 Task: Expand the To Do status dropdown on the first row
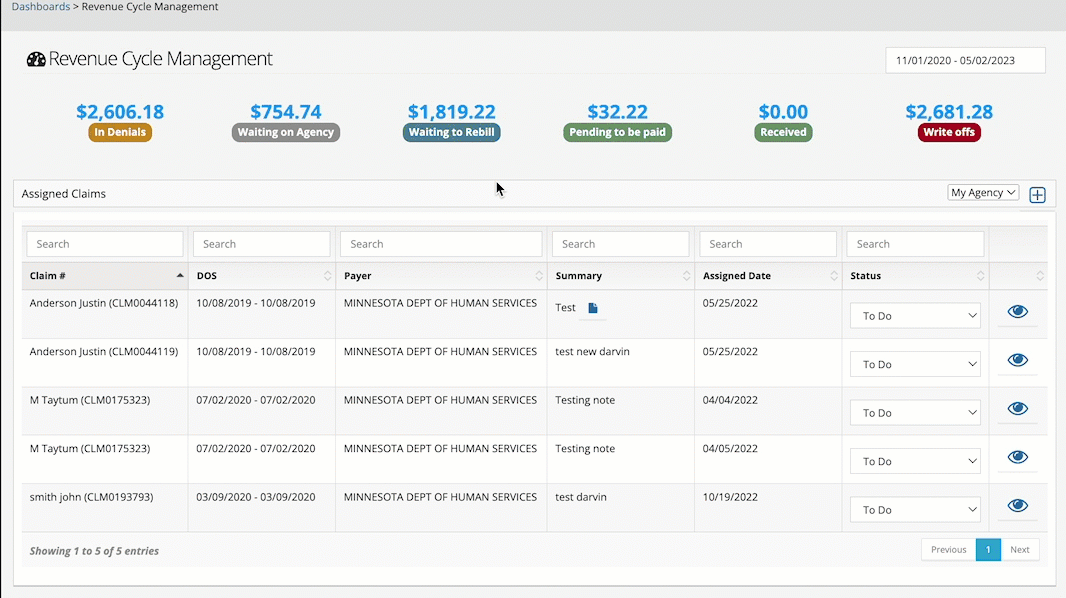[x=914, y=315]
